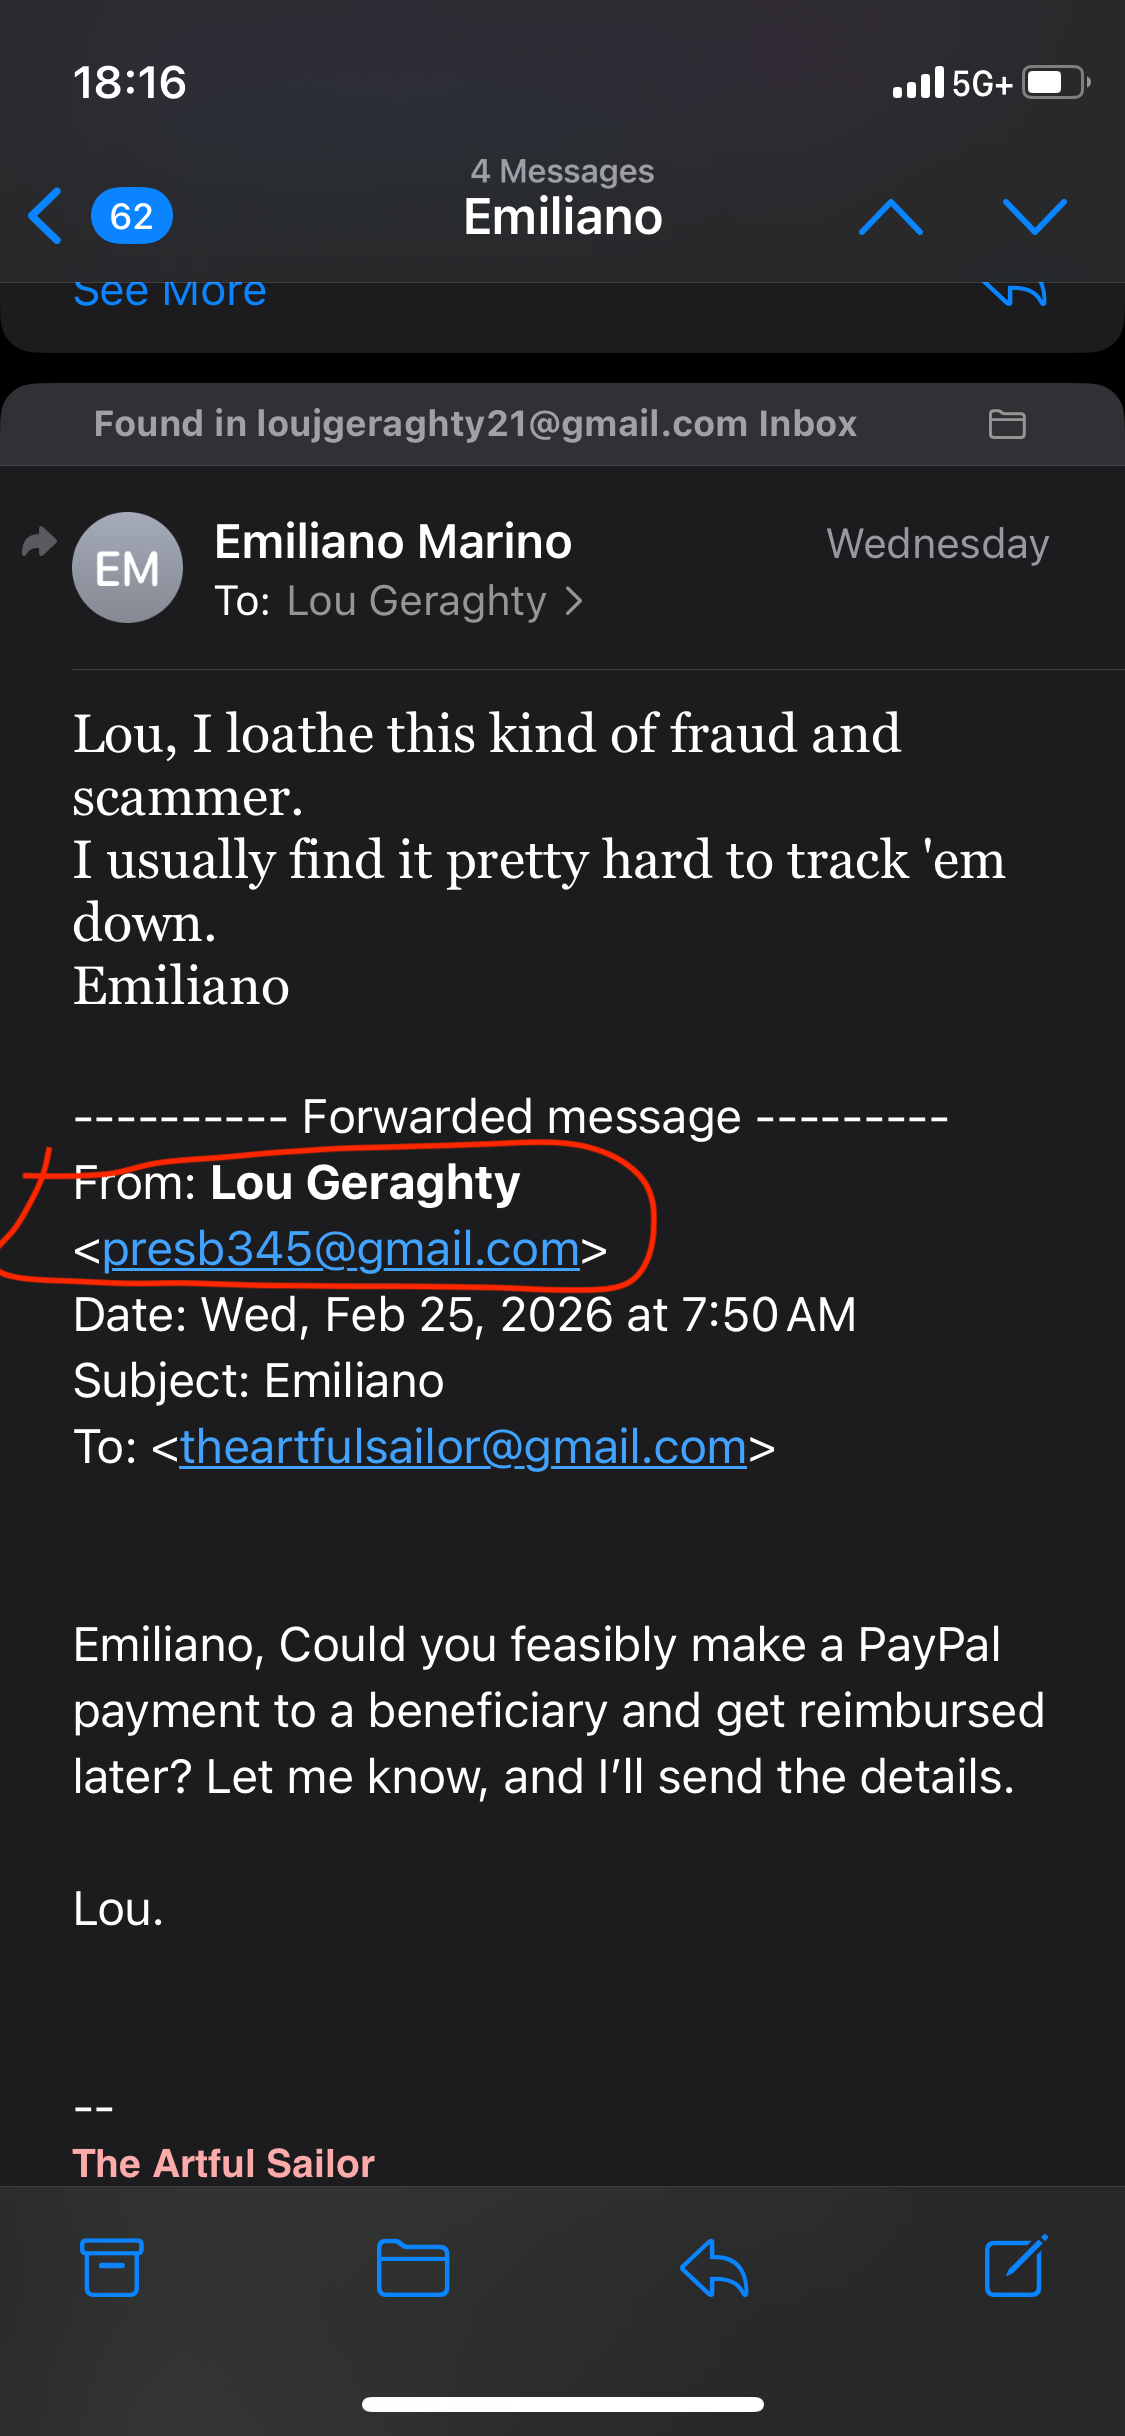Screen dimensions: 1125x2436
Task: Tap the Found in Inbox banner
Action: pos(475,424)
